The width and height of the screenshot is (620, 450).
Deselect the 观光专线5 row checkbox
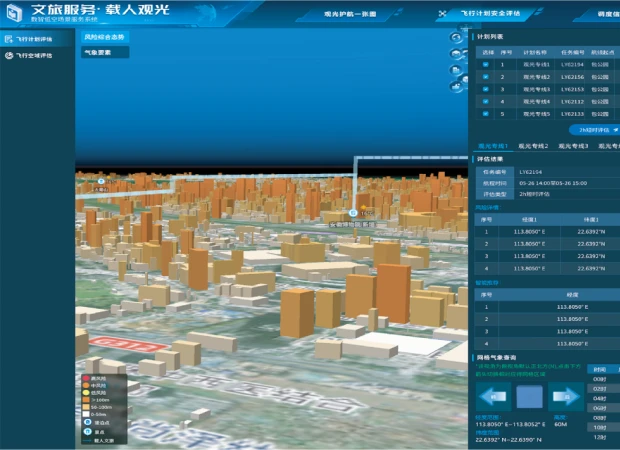pyautogui.click(x=487, y=114)
